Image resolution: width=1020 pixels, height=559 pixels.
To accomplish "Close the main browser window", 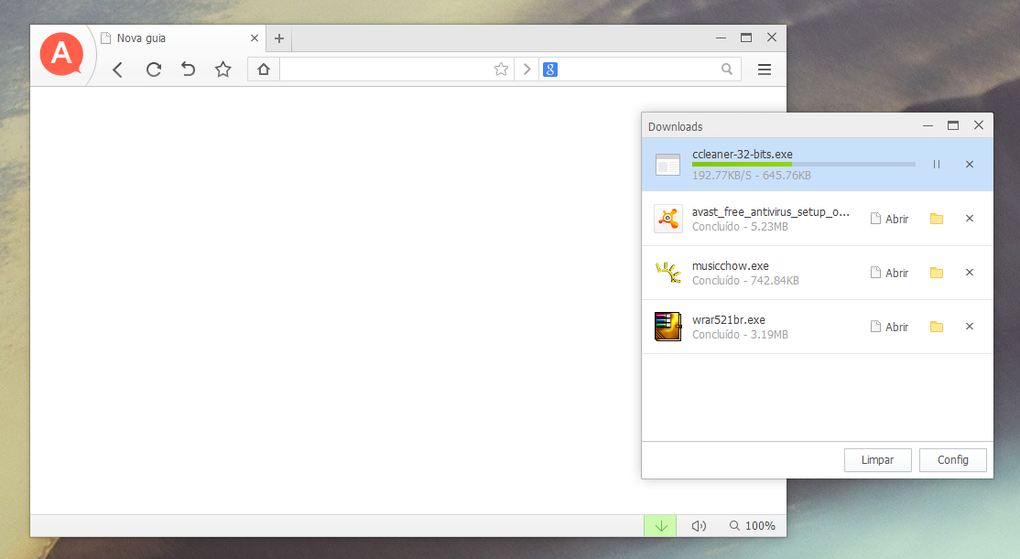I will tap(772, 37).
